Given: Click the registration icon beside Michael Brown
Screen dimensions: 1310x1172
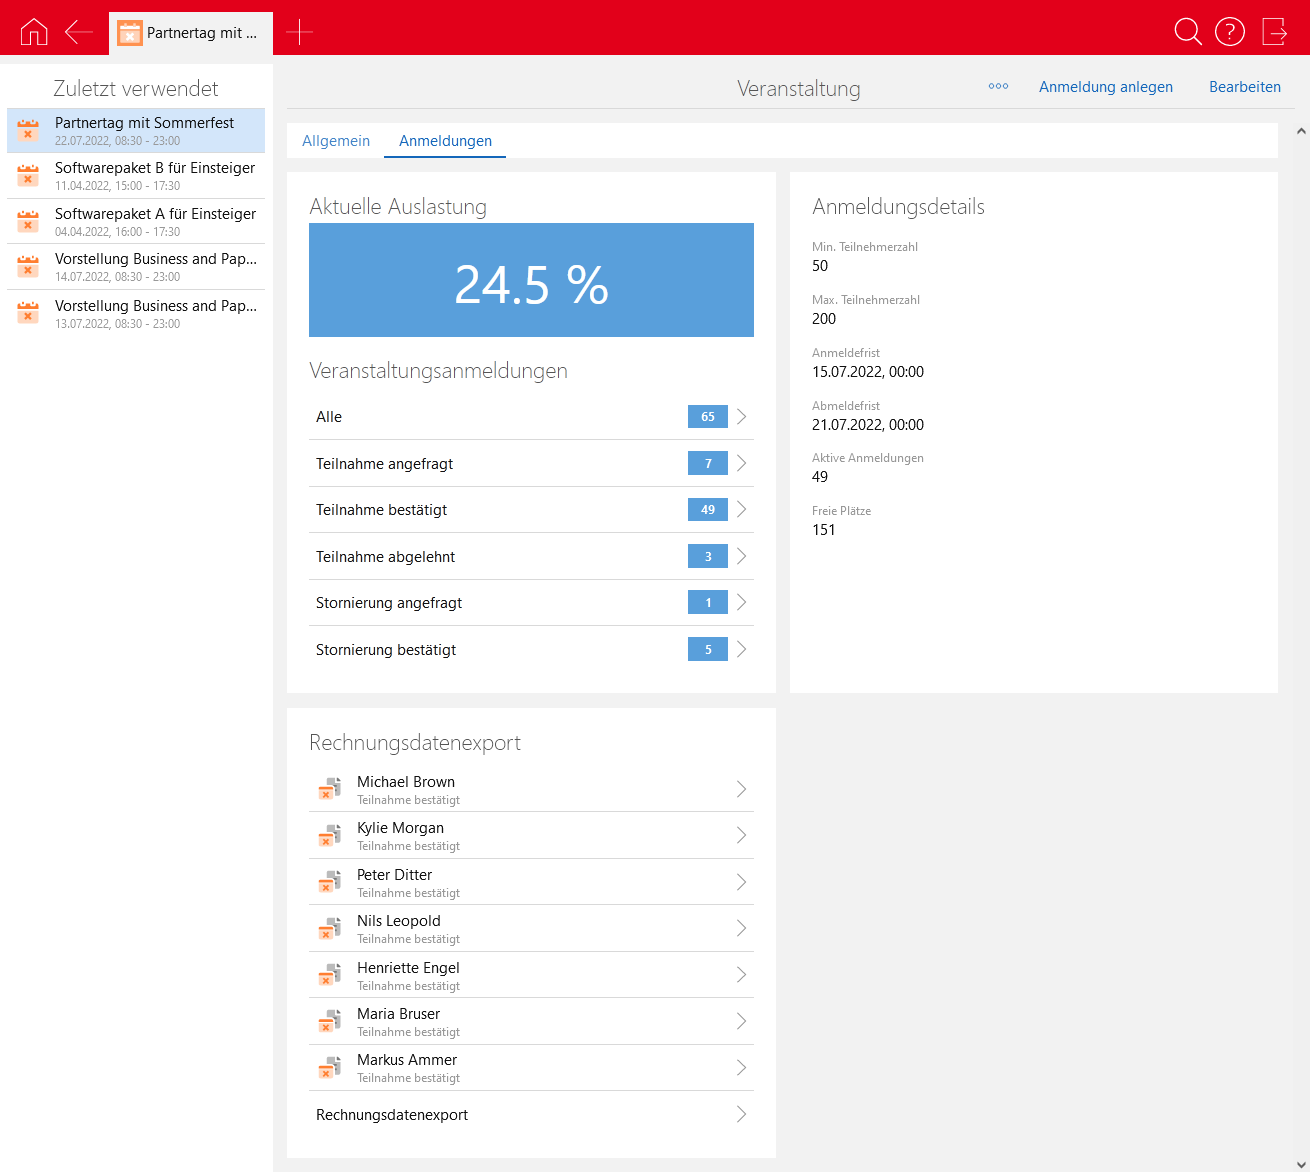Looking at the screenshot, I should pyautogui.click(x=329, y=790).
